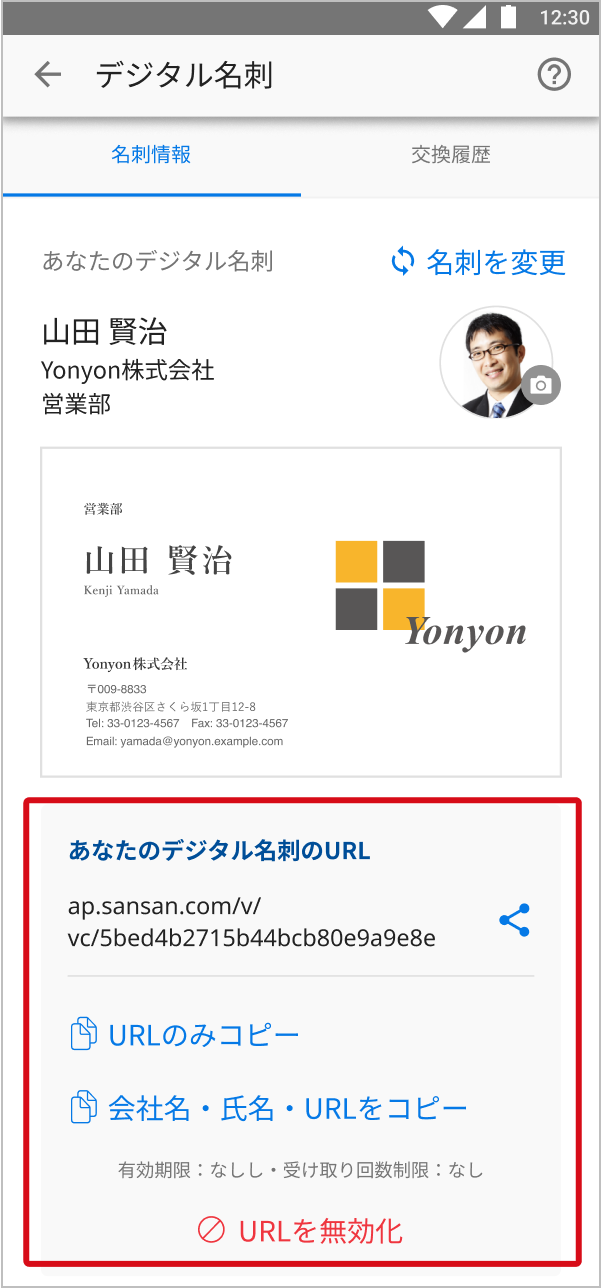Open the business card image

pyautogui.click(x=301, y=612)
